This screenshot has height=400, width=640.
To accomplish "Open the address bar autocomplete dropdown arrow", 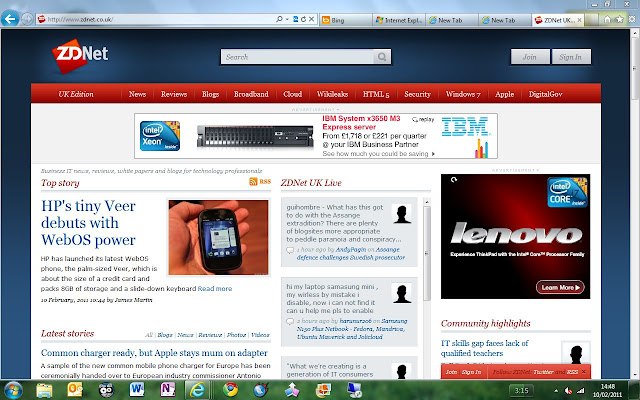I will pos(287,19).
